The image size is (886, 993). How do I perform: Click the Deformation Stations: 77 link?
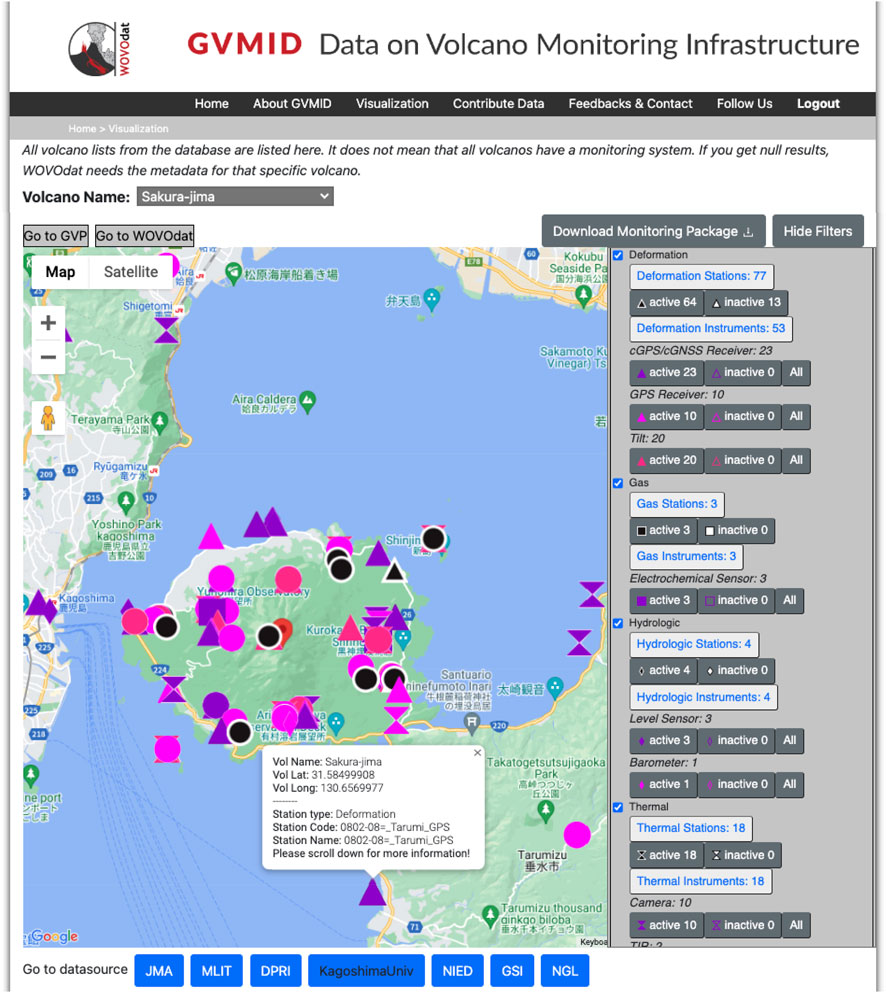(702, 276)
